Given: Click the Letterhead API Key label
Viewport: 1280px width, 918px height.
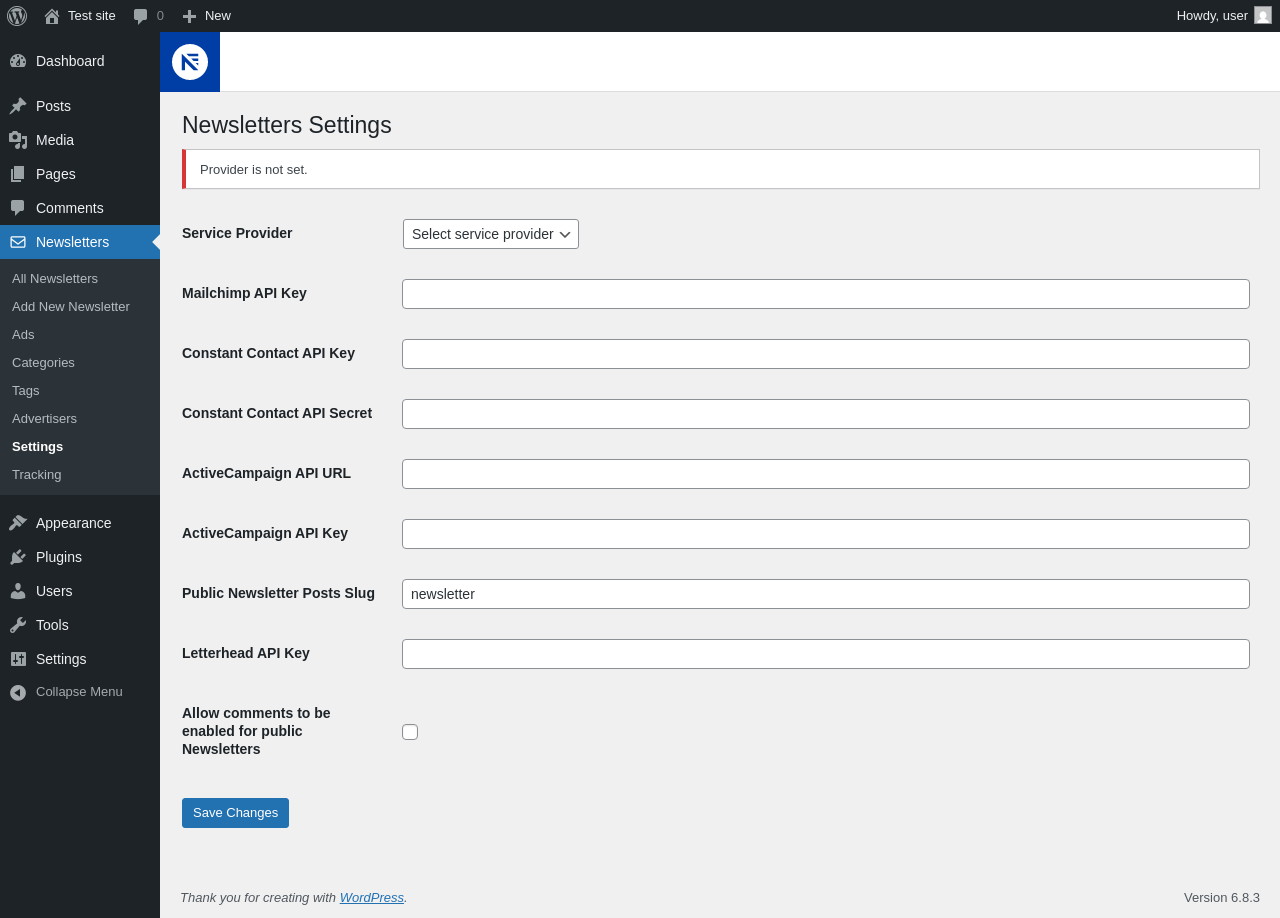Looking at the screenshot, I should pyautogui.click(x=246, y=653).
